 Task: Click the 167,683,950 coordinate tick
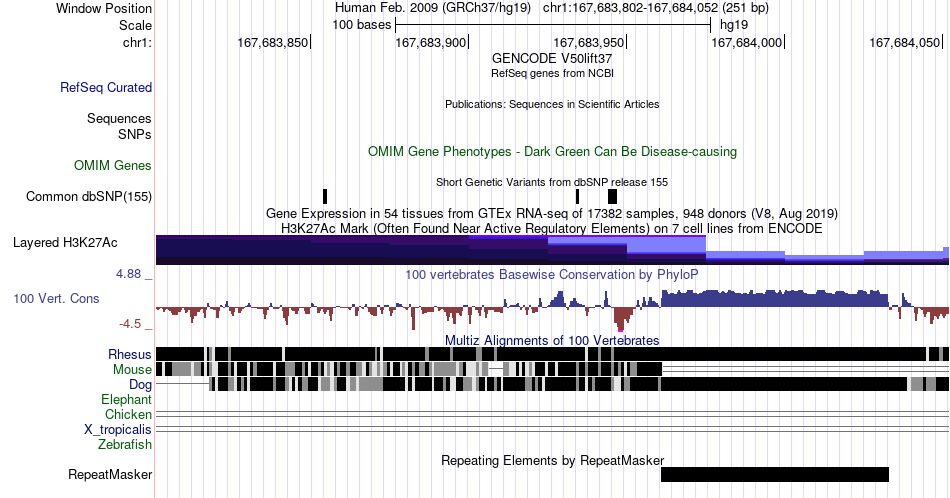click(589, 42)
